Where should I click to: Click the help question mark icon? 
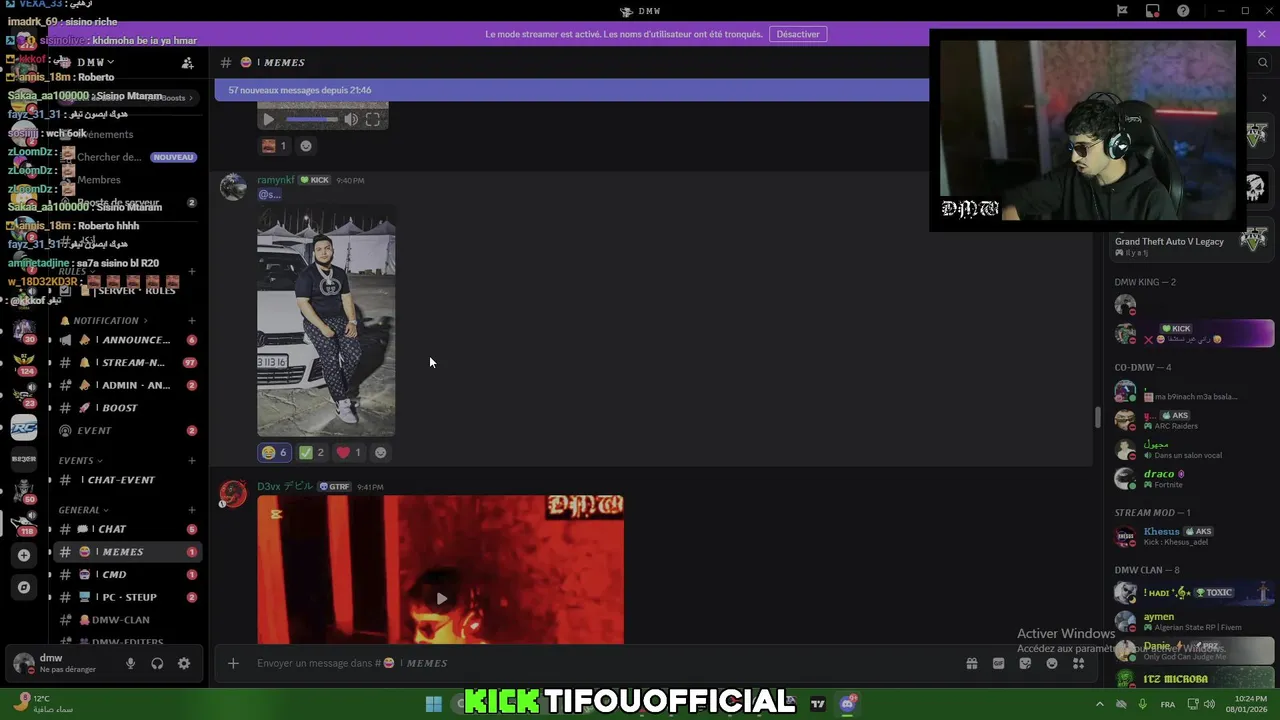point(1183,11)
